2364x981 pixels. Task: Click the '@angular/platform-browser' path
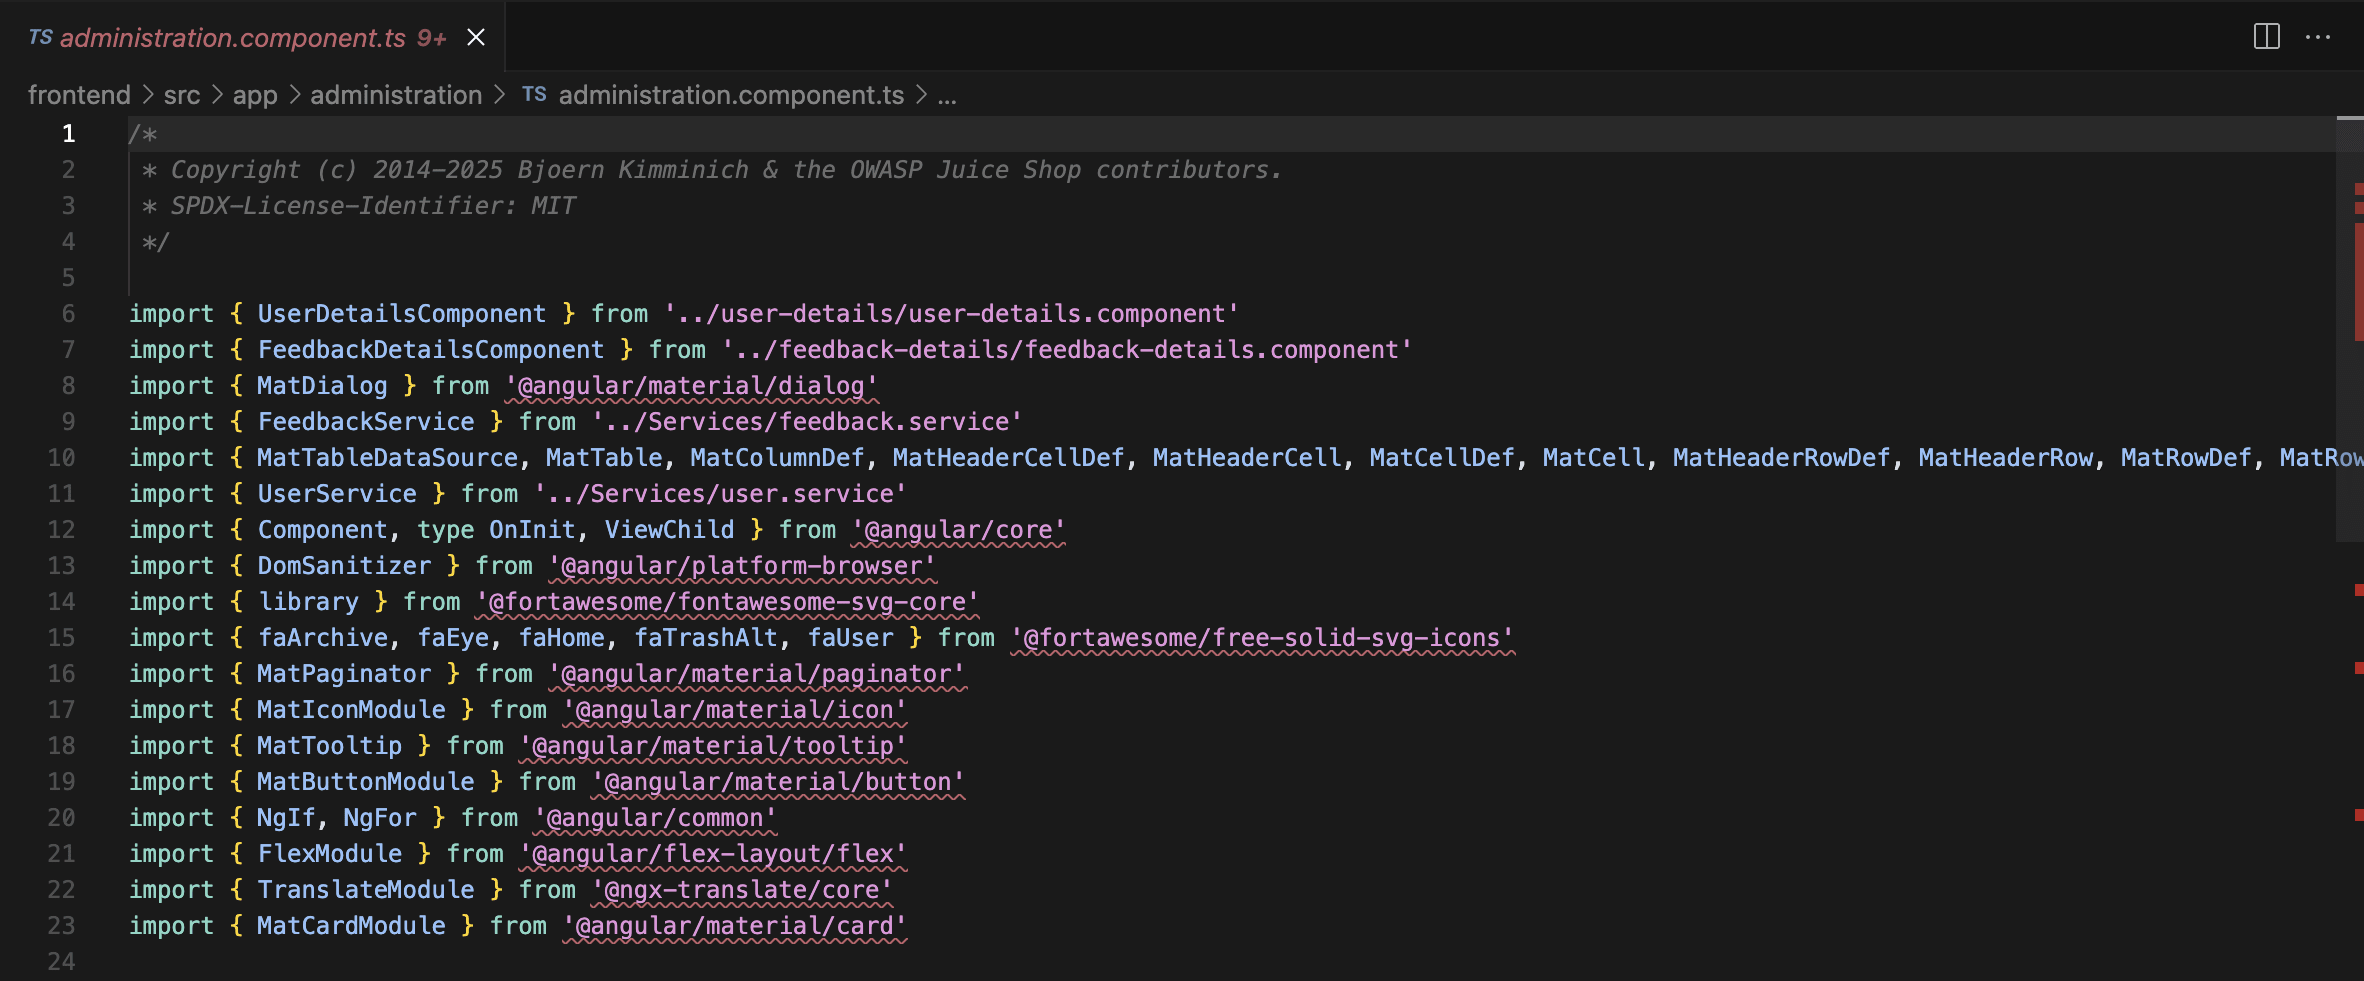pos(742,566)
